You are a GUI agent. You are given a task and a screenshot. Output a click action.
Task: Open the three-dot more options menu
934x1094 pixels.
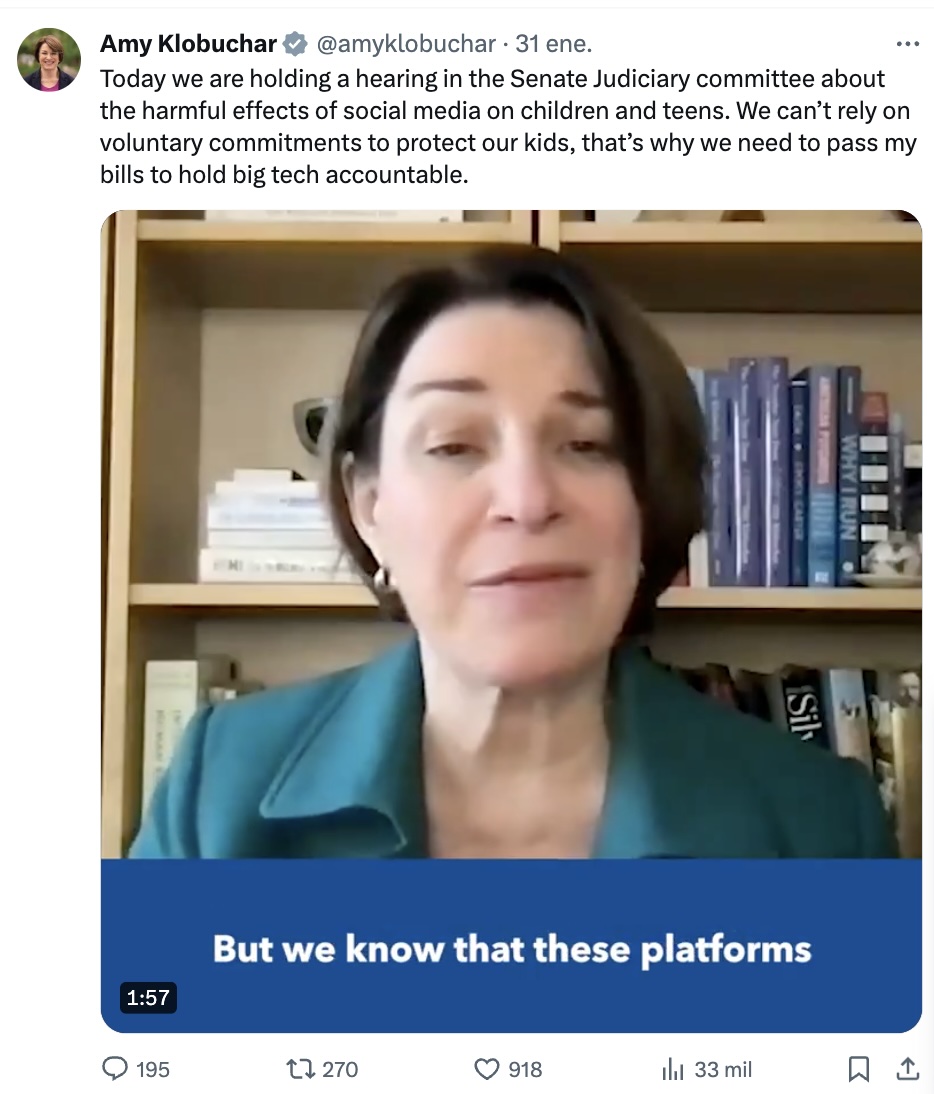click(907, 44)
